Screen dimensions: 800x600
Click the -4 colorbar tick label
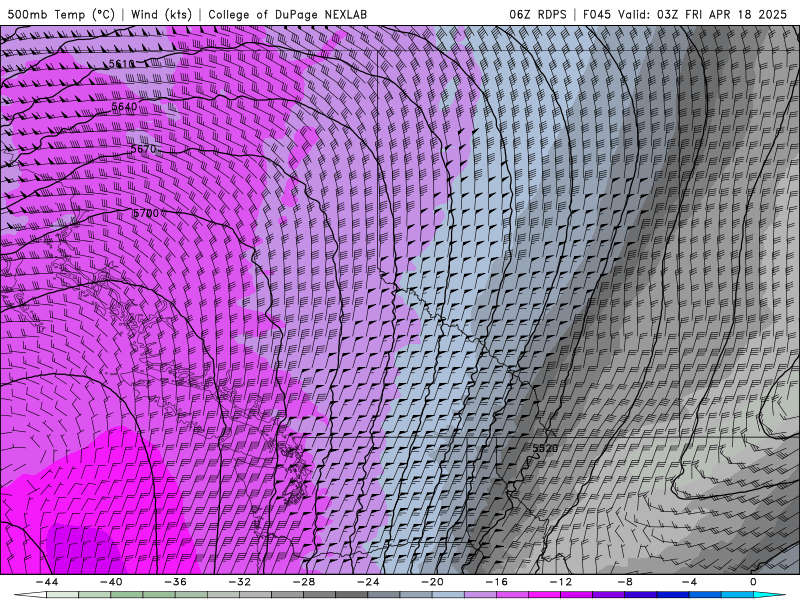coord(689,582)
